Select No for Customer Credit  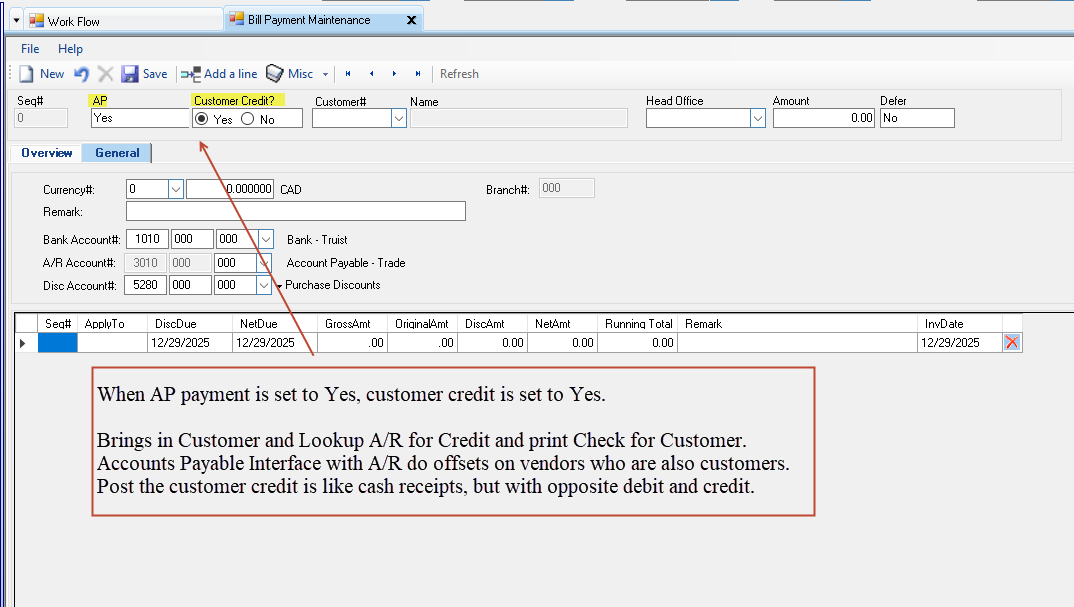pyautogui.click(x=247, y=119)
